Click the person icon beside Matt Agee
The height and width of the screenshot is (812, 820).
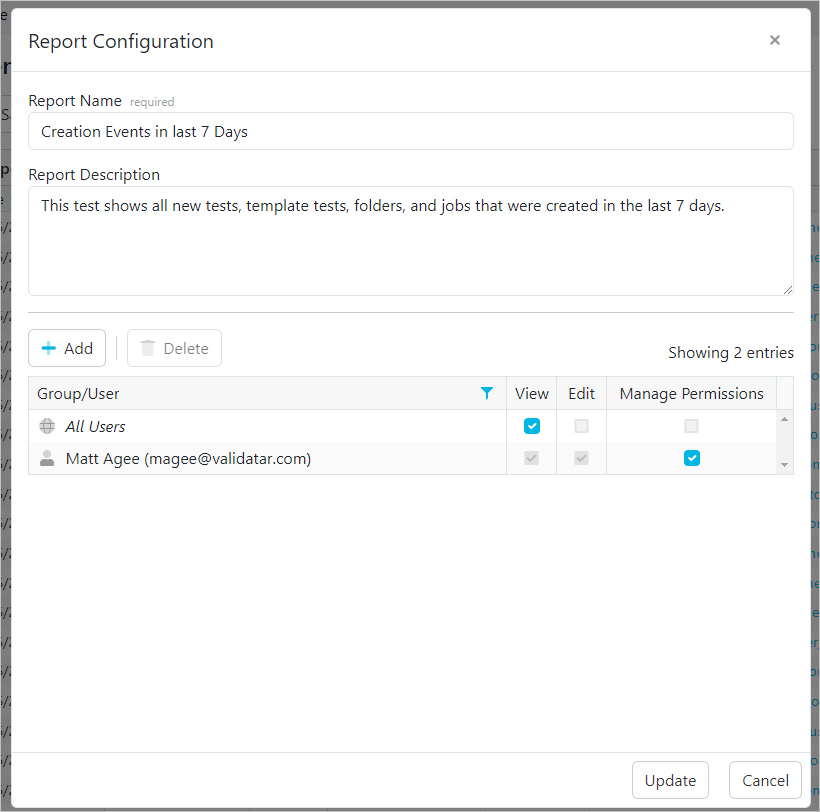click(47, 459)
